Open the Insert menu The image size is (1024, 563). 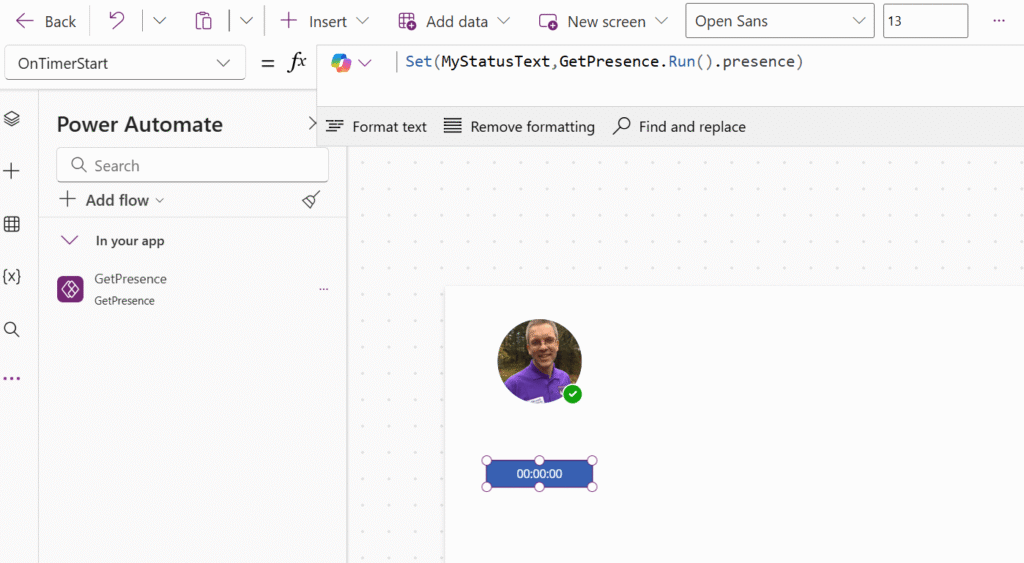click(325, 22)
